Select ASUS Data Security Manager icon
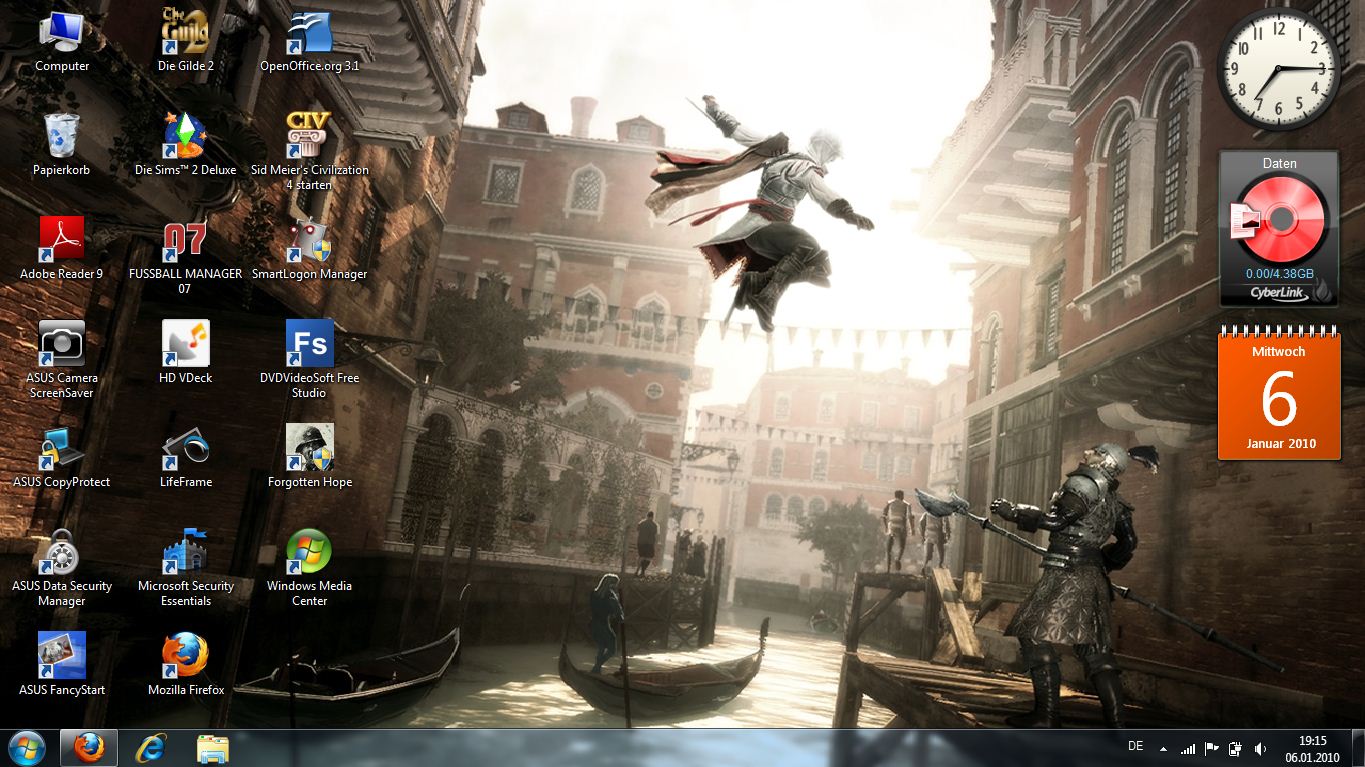Image resolution: width=1365 pixels, height=767 pixels. point(62,568)
